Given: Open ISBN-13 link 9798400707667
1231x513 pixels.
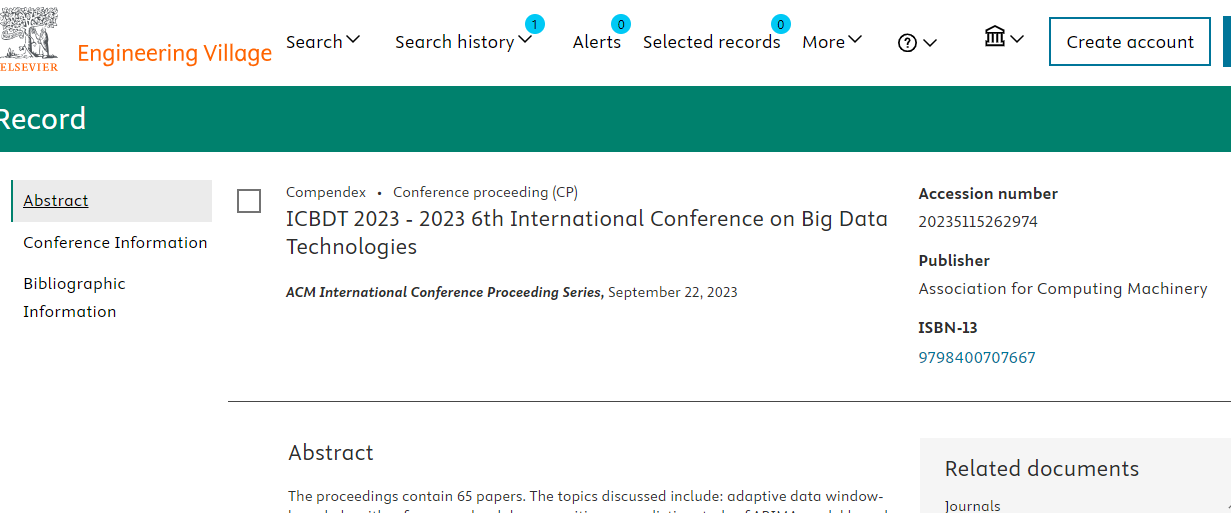Looking at the screenshot, I should [977, 357].
